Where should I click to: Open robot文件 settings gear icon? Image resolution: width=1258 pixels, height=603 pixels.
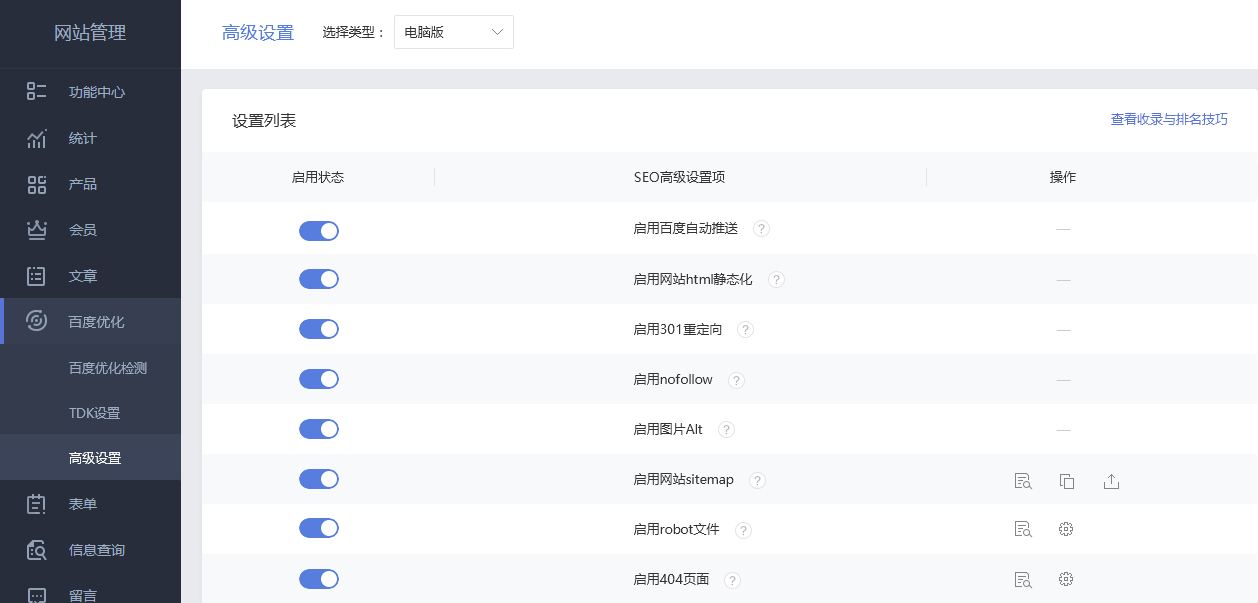[1066, 529]
